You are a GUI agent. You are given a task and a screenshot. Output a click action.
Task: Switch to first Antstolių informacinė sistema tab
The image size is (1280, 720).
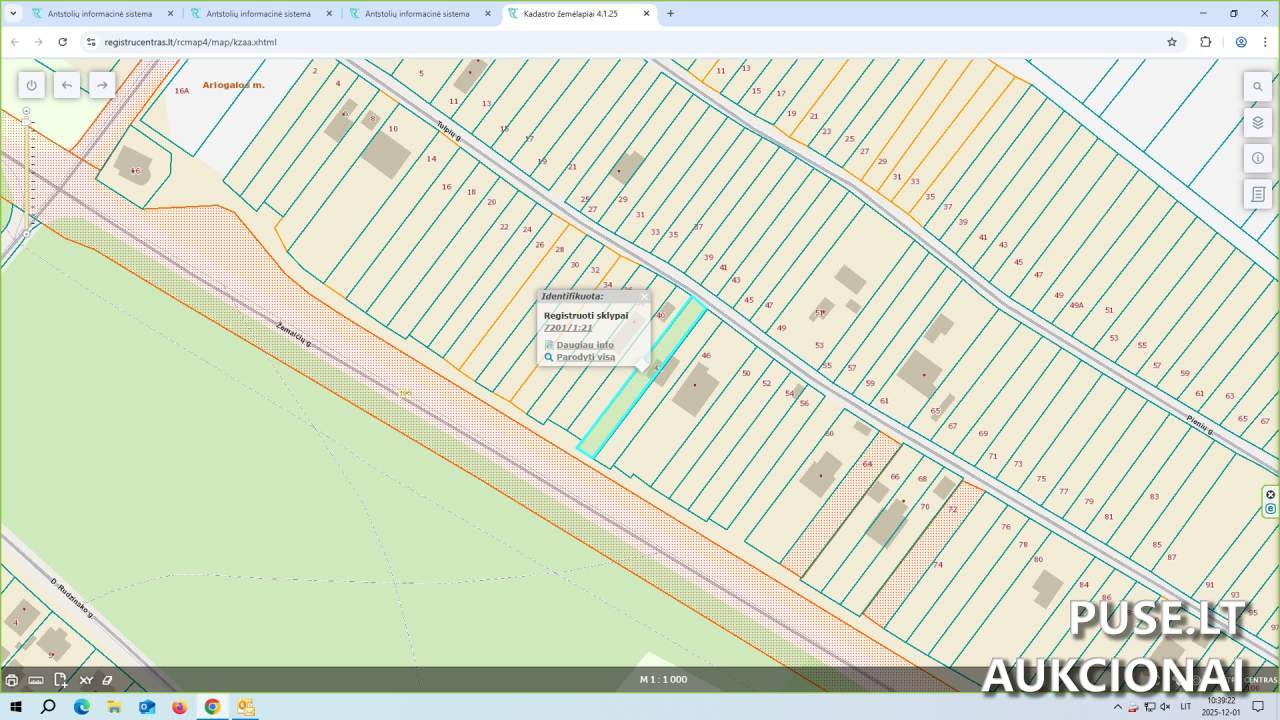coord(99,14)
